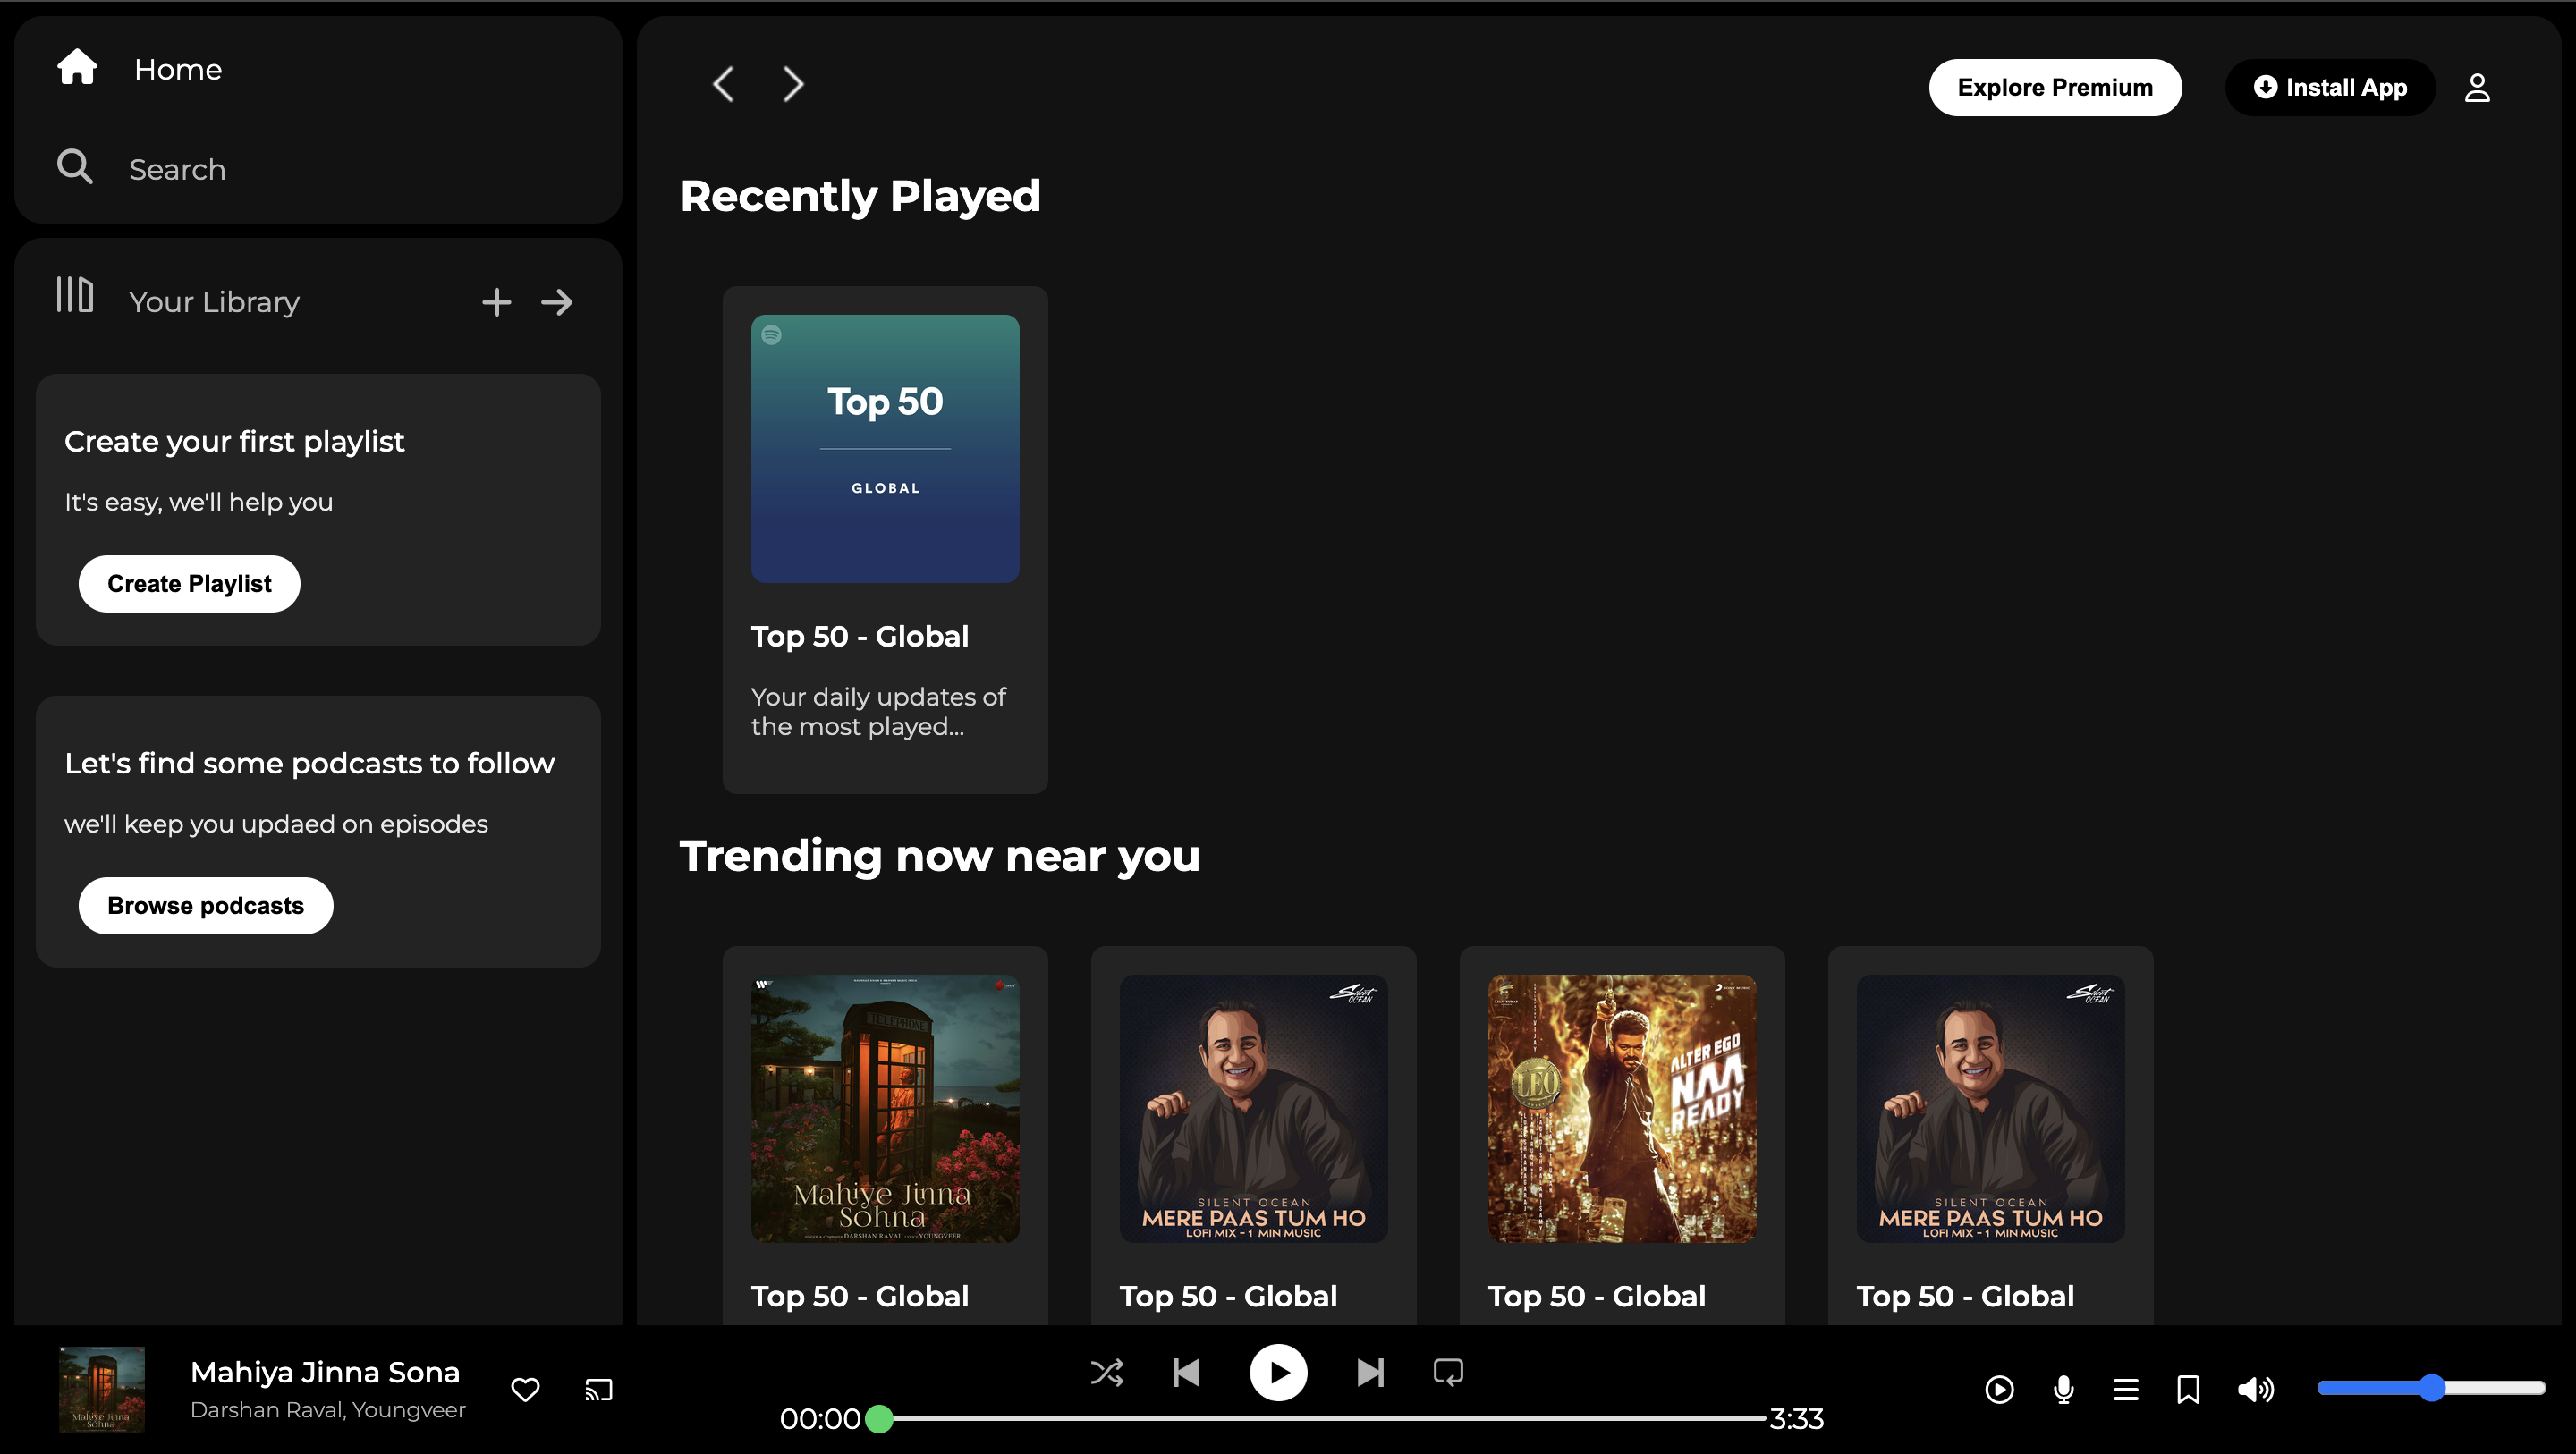This screenshot has height=1454, width=2576.
Task: Open the Search menu item
Action: click(x=177, y=169)
